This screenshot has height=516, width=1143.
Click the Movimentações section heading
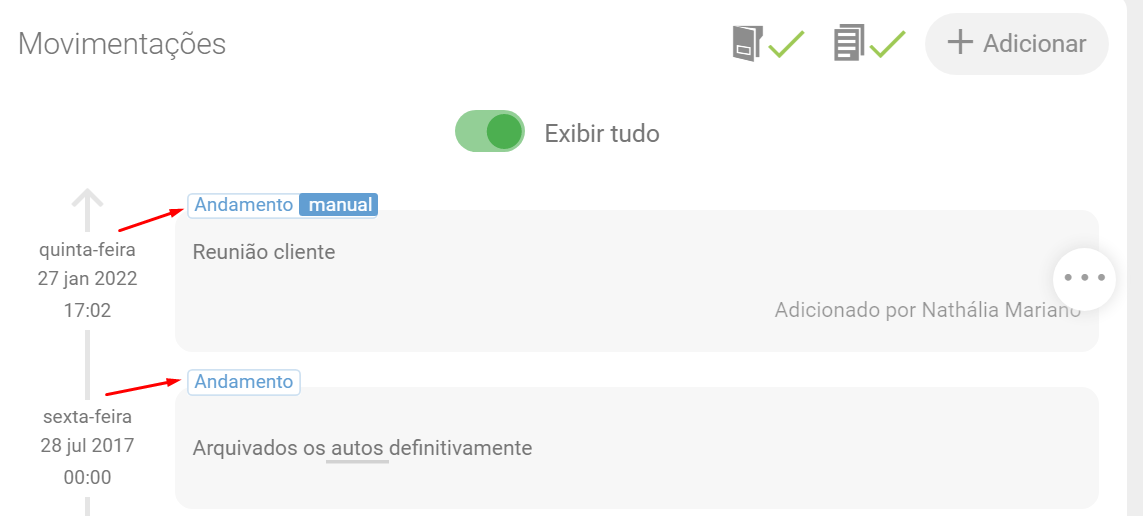pyautogui.click(x=122, y=44)
